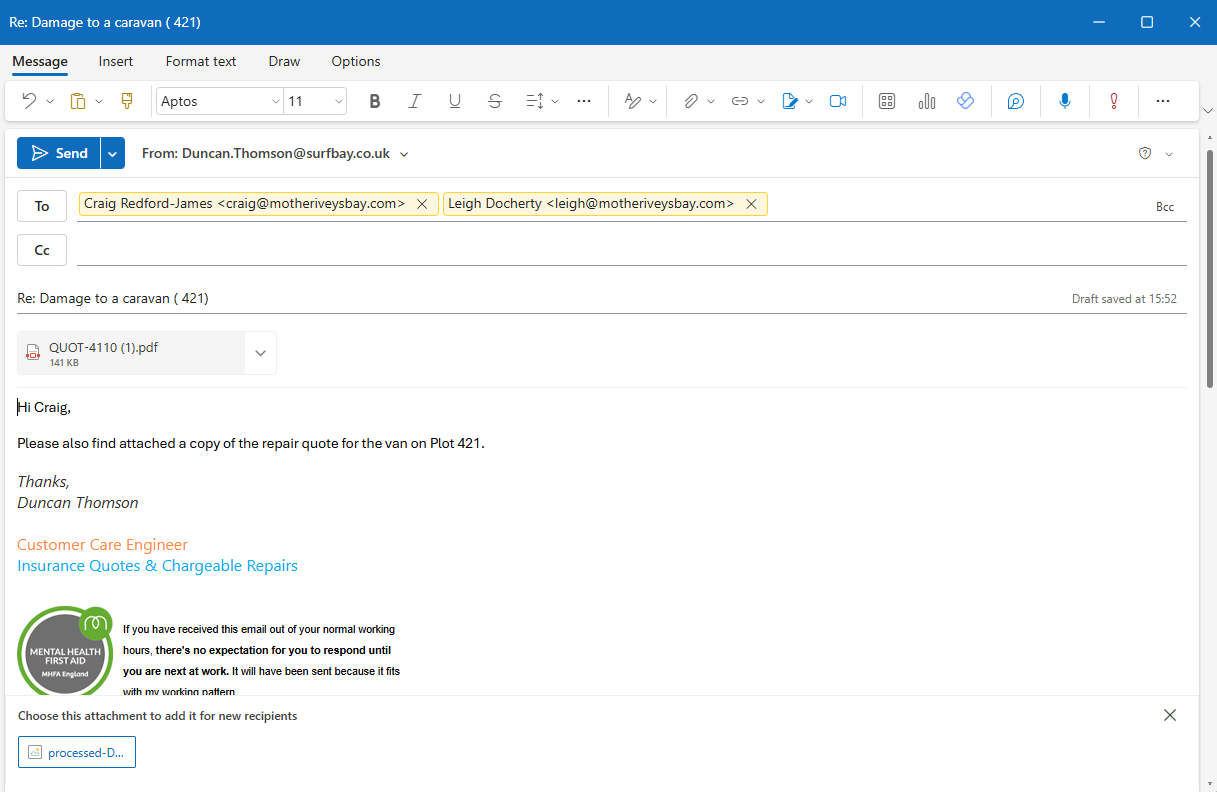This screenshot has width=1217, height=792.
Task: Send the email
Action: (x=59, y=153)
